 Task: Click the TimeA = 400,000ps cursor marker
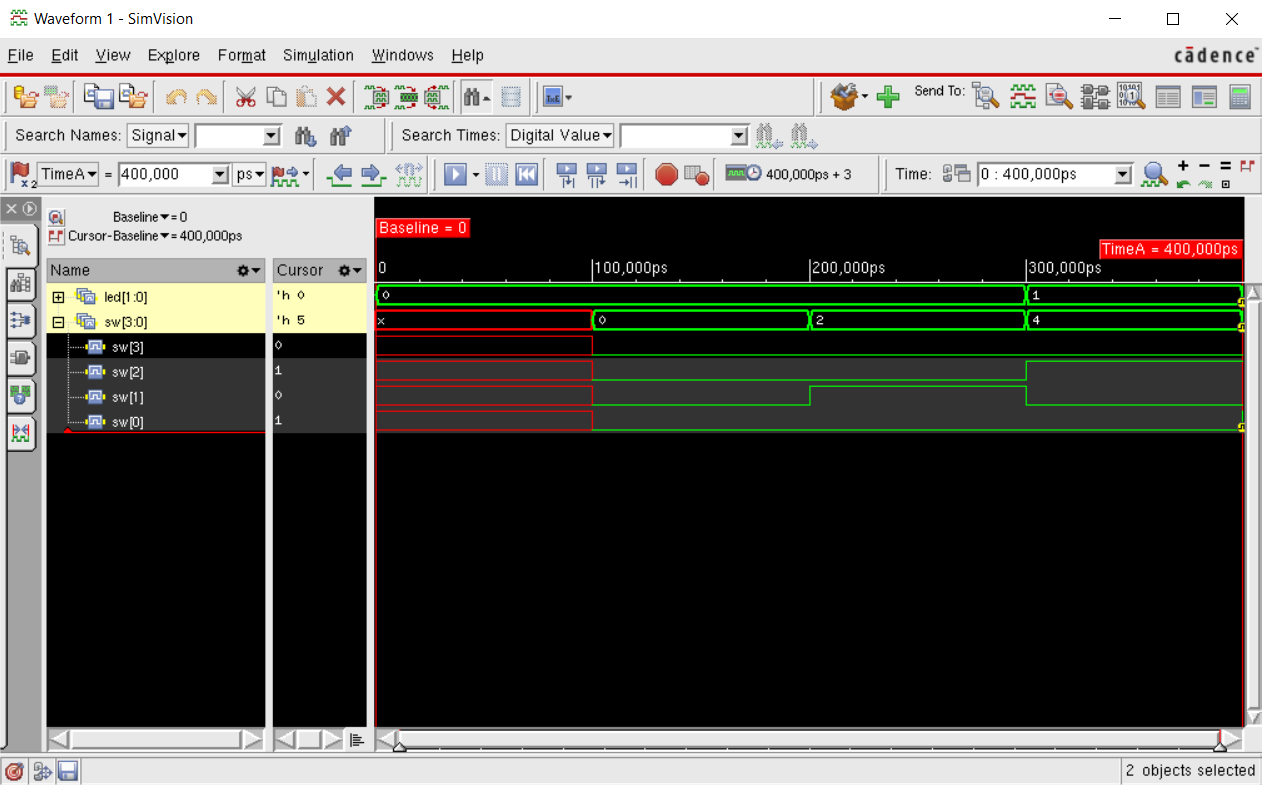coord(1169,249)
